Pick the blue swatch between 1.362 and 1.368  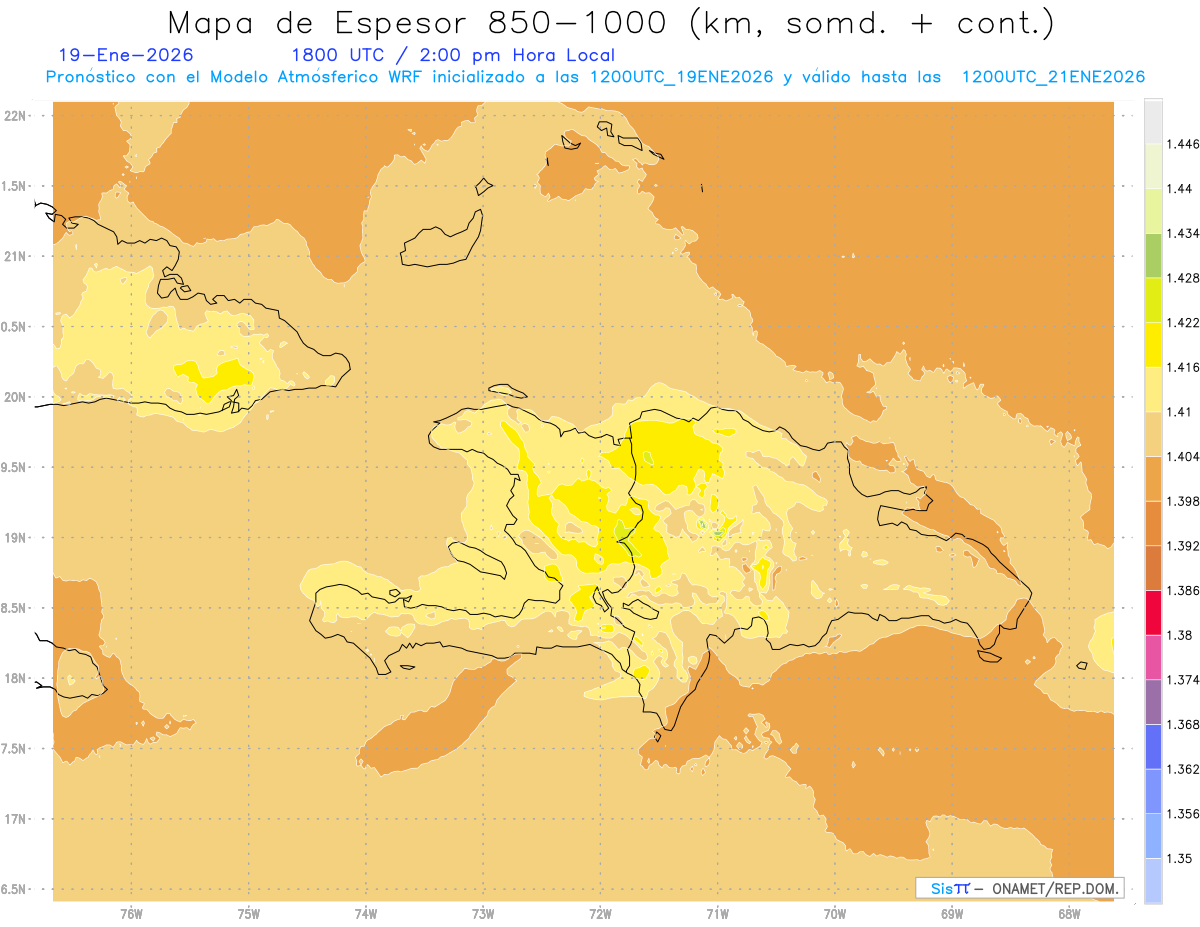(1153, 746)
